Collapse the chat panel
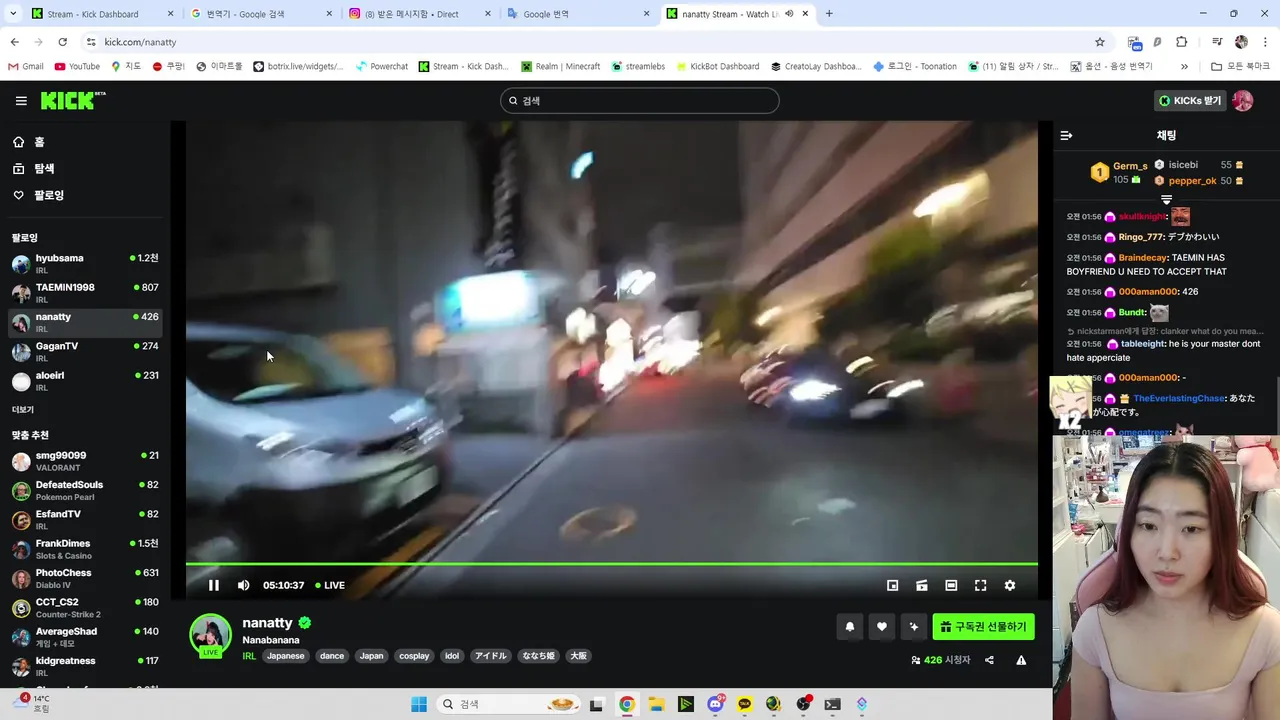Viewport: 1280px width, 720px height. pyautogui.click(x=1066, y=135)
